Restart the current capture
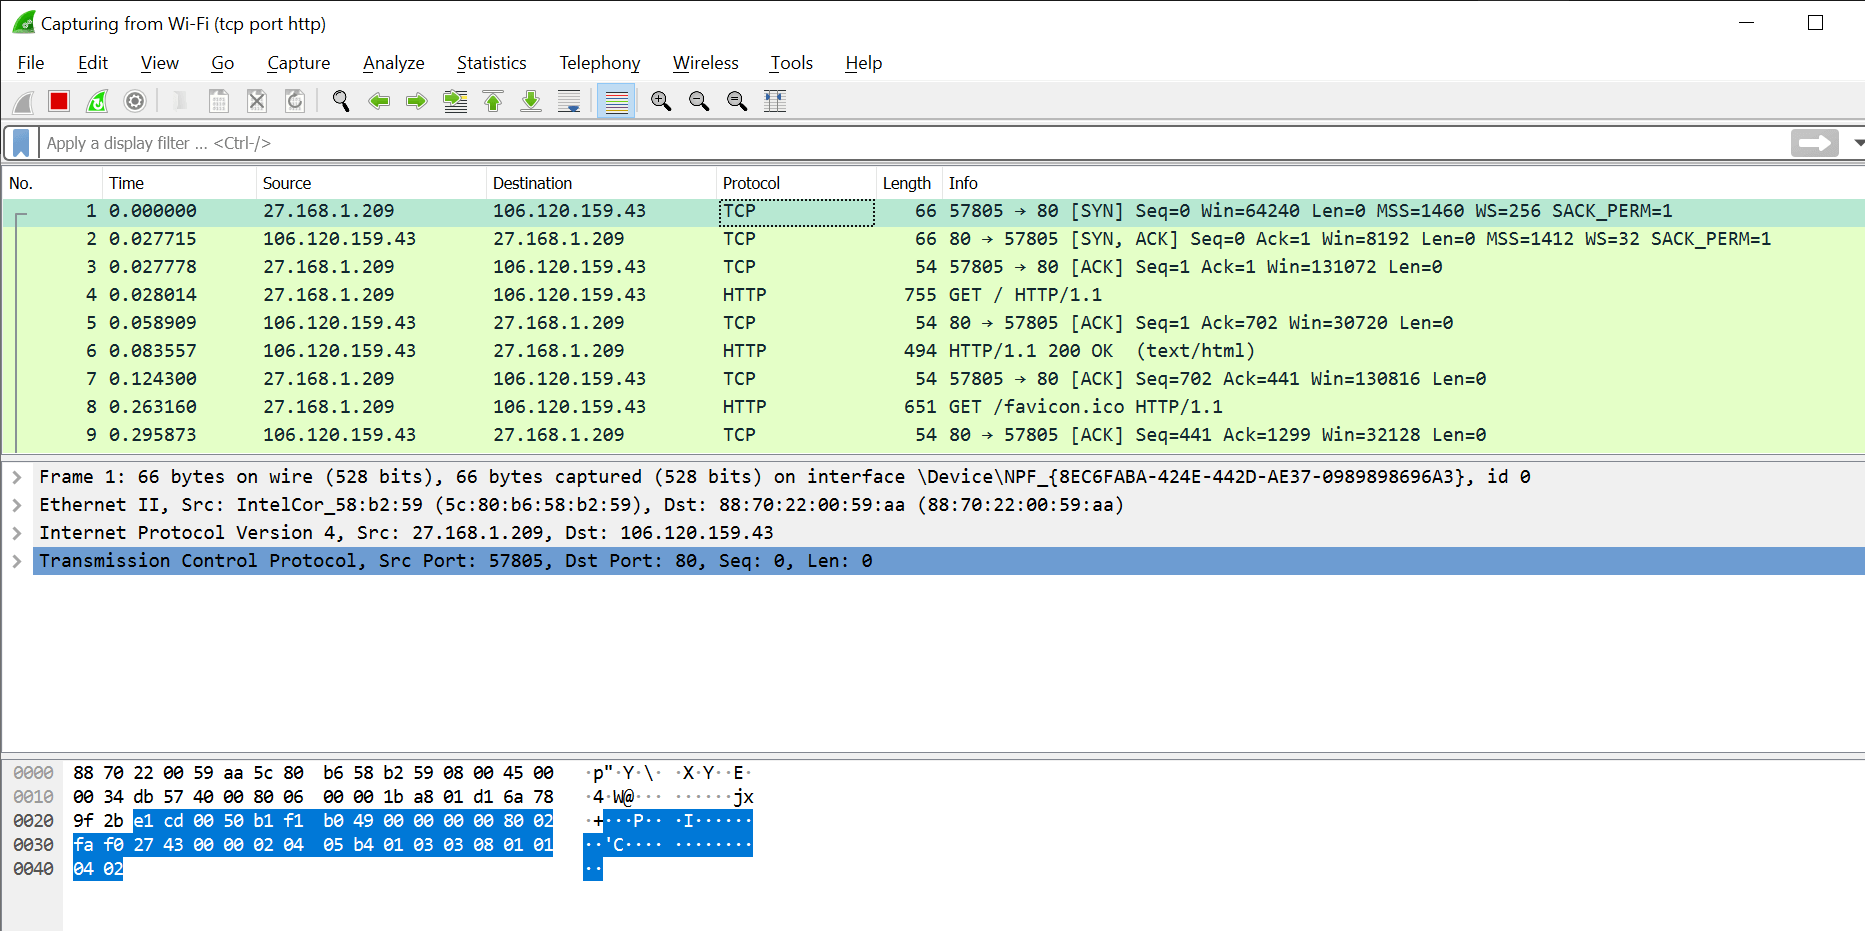Screen dimensions: 1865x931 [97, 101]
